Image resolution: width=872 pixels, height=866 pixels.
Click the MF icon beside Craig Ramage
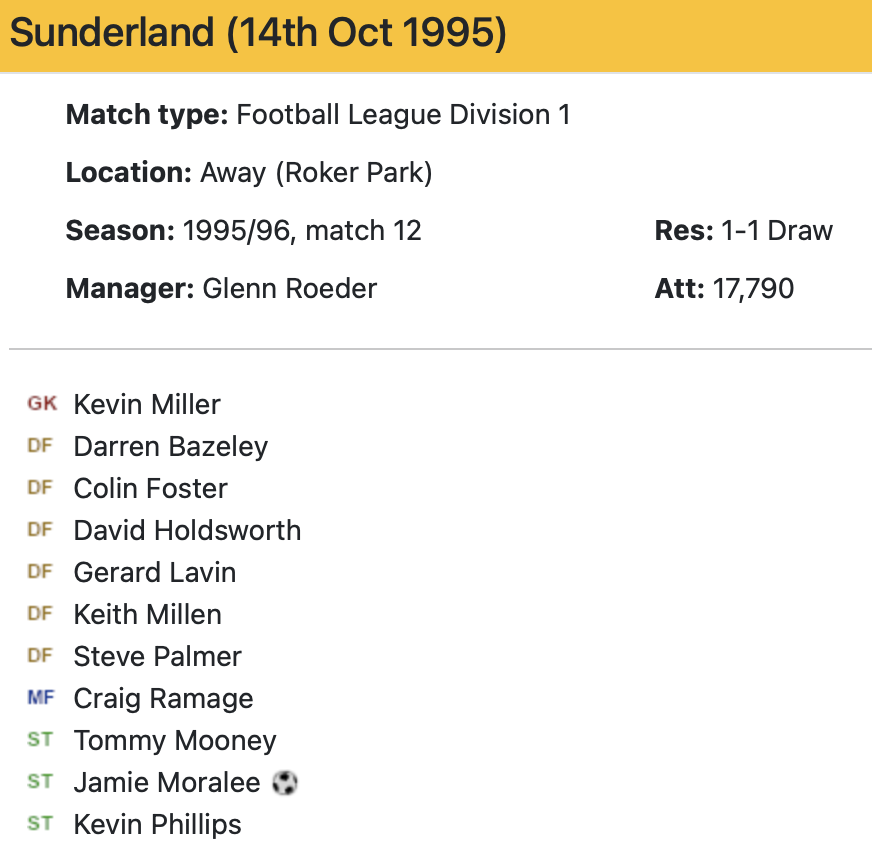tap(41, 698)
